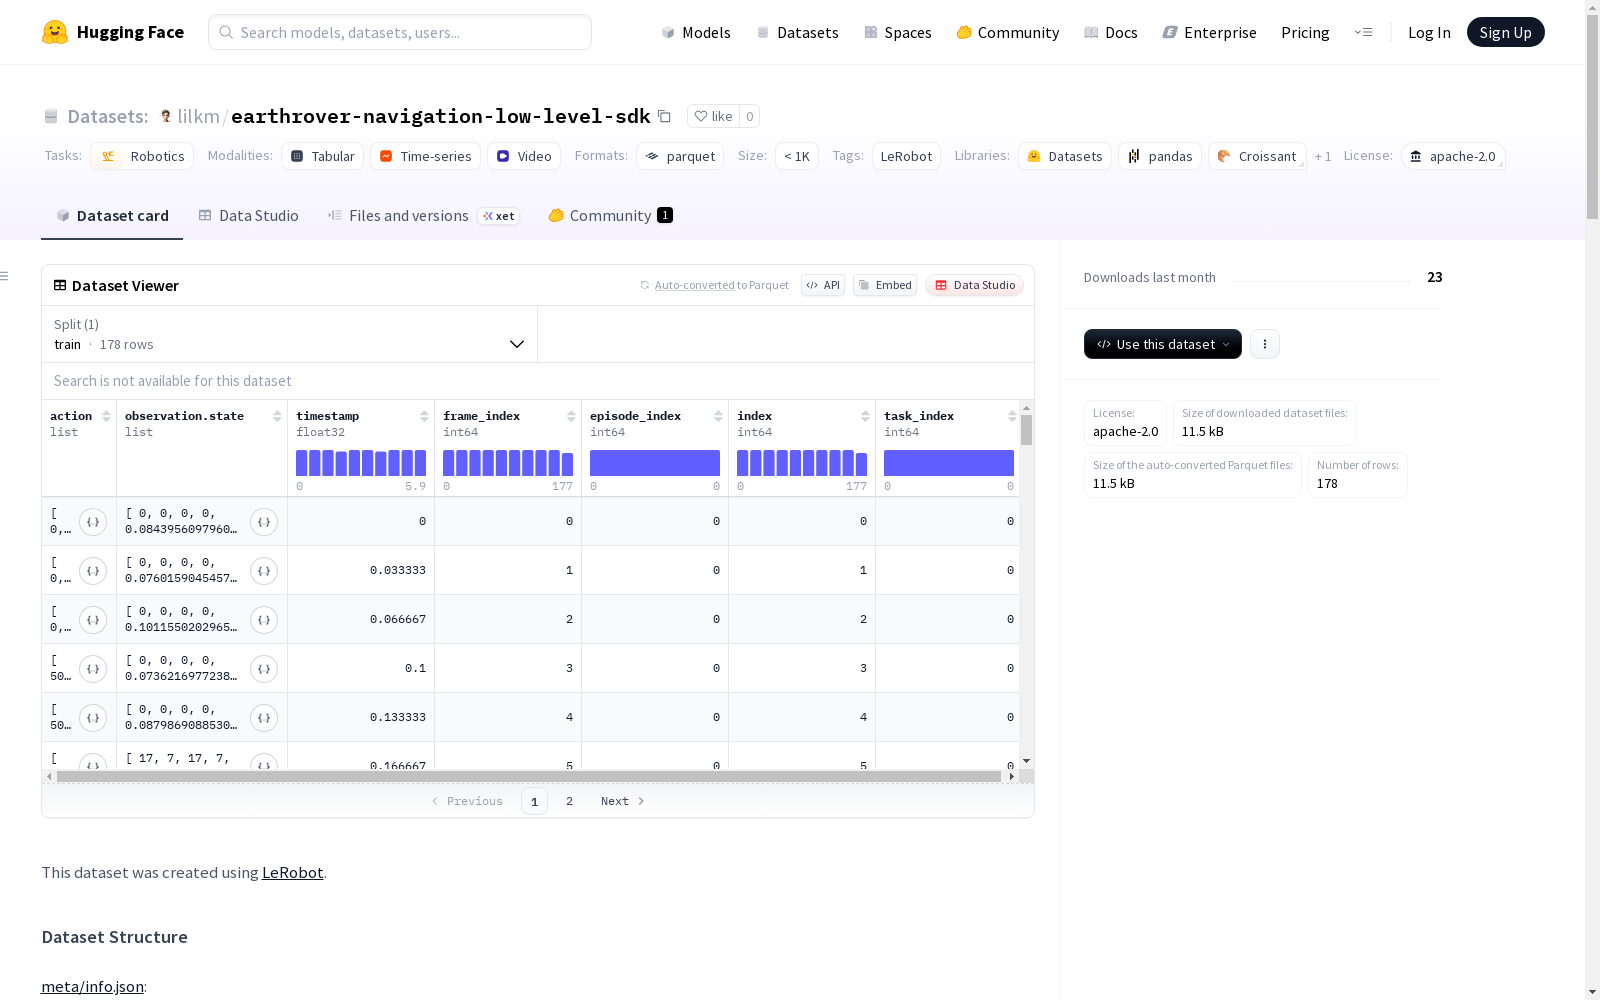The height and width of the screenshot is (1000, 1600).
Task: Toggle the left sidebar table-of-contents icon
Action: tap(5, 276)
